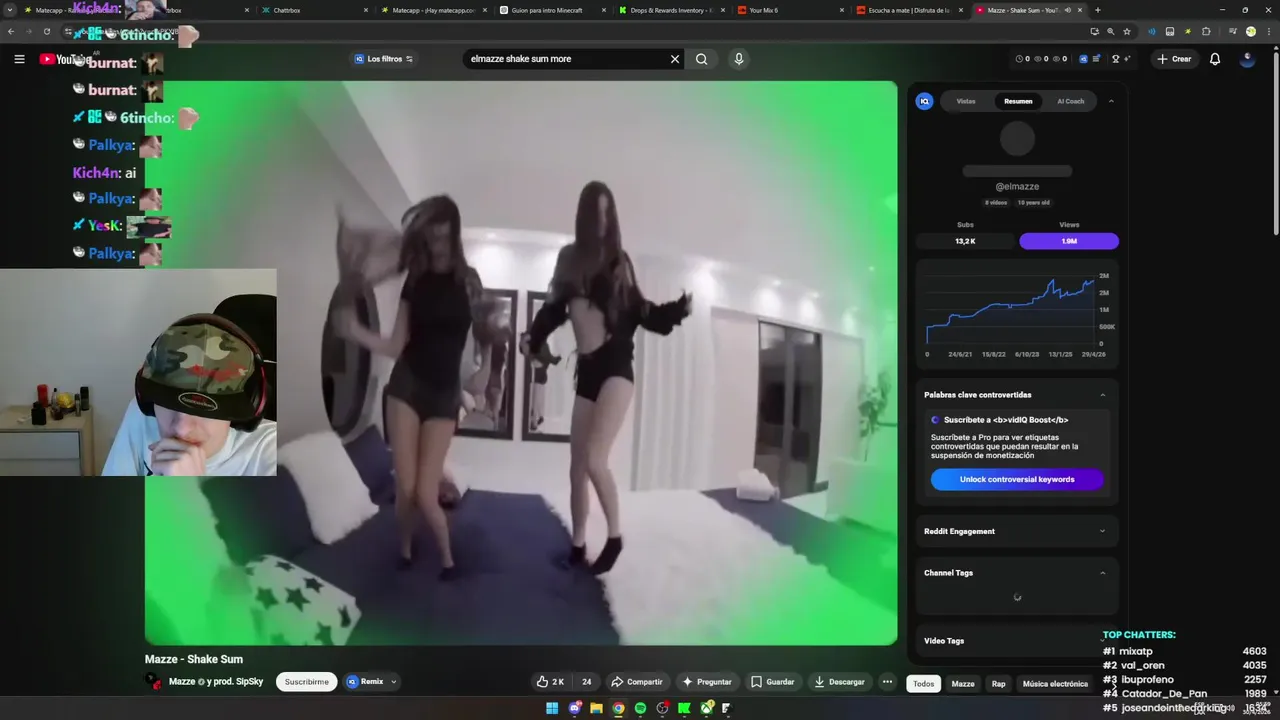Open Xbox app from taskbar
The image size is (1280, 720).
click(x=707, y=708)
